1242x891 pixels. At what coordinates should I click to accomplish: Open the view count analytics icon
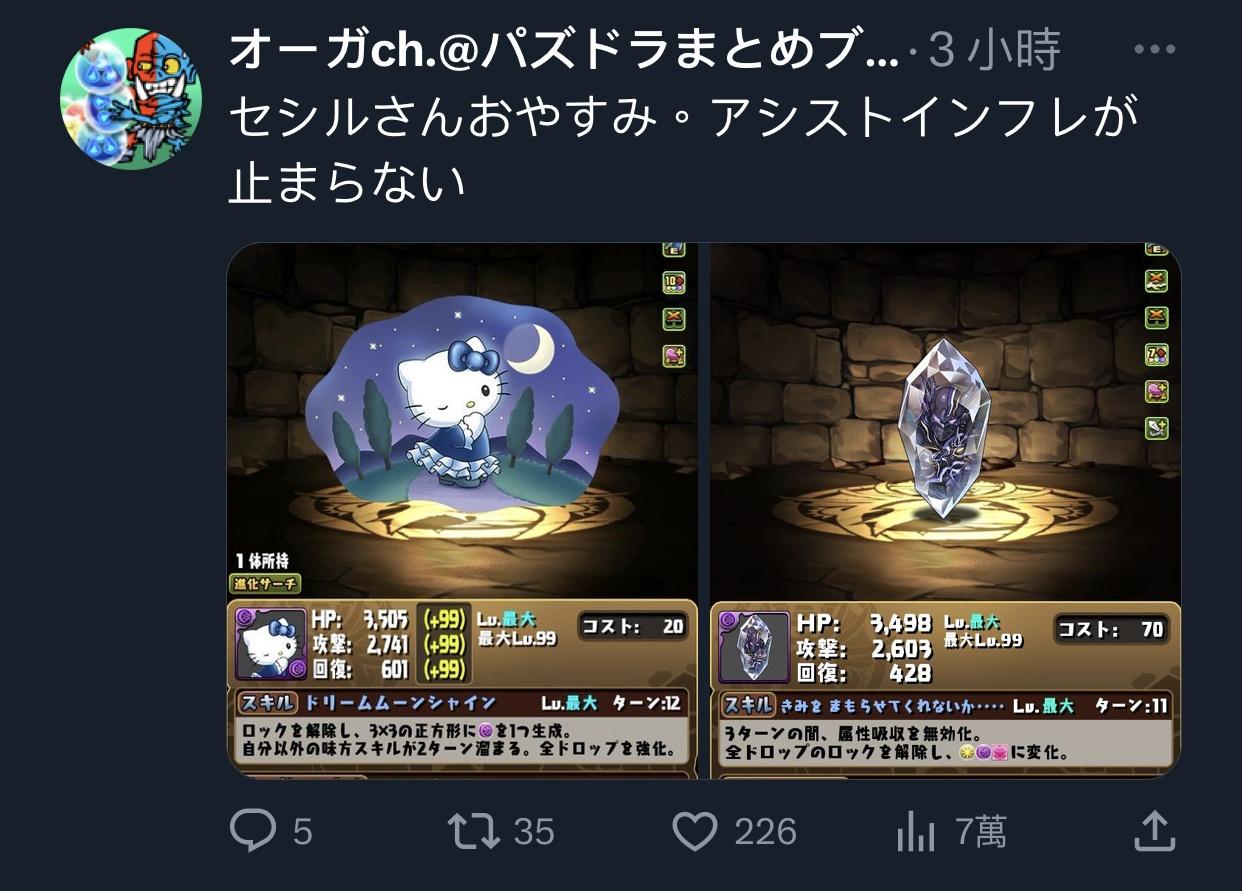coord(915,832)
